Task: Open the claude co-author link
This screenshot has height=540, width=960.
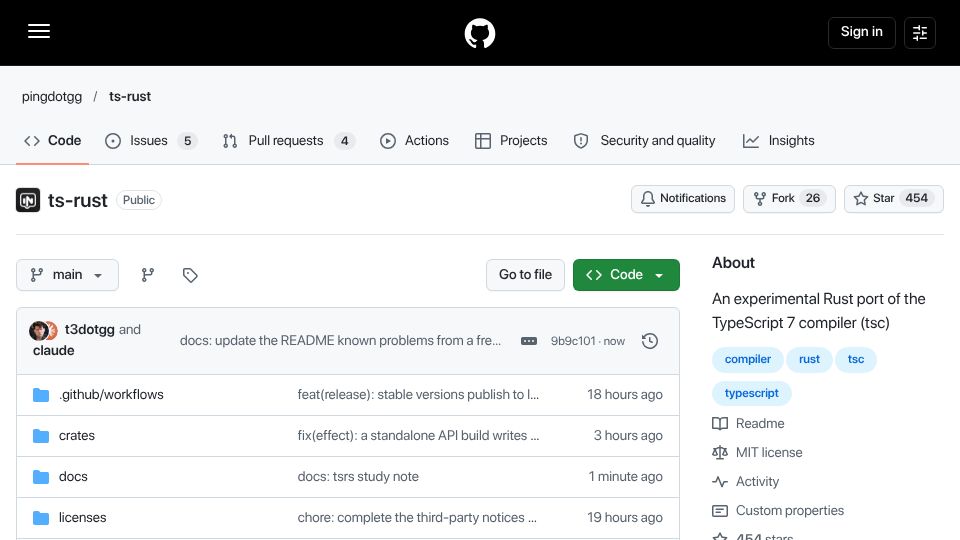Action: (54, 350)
